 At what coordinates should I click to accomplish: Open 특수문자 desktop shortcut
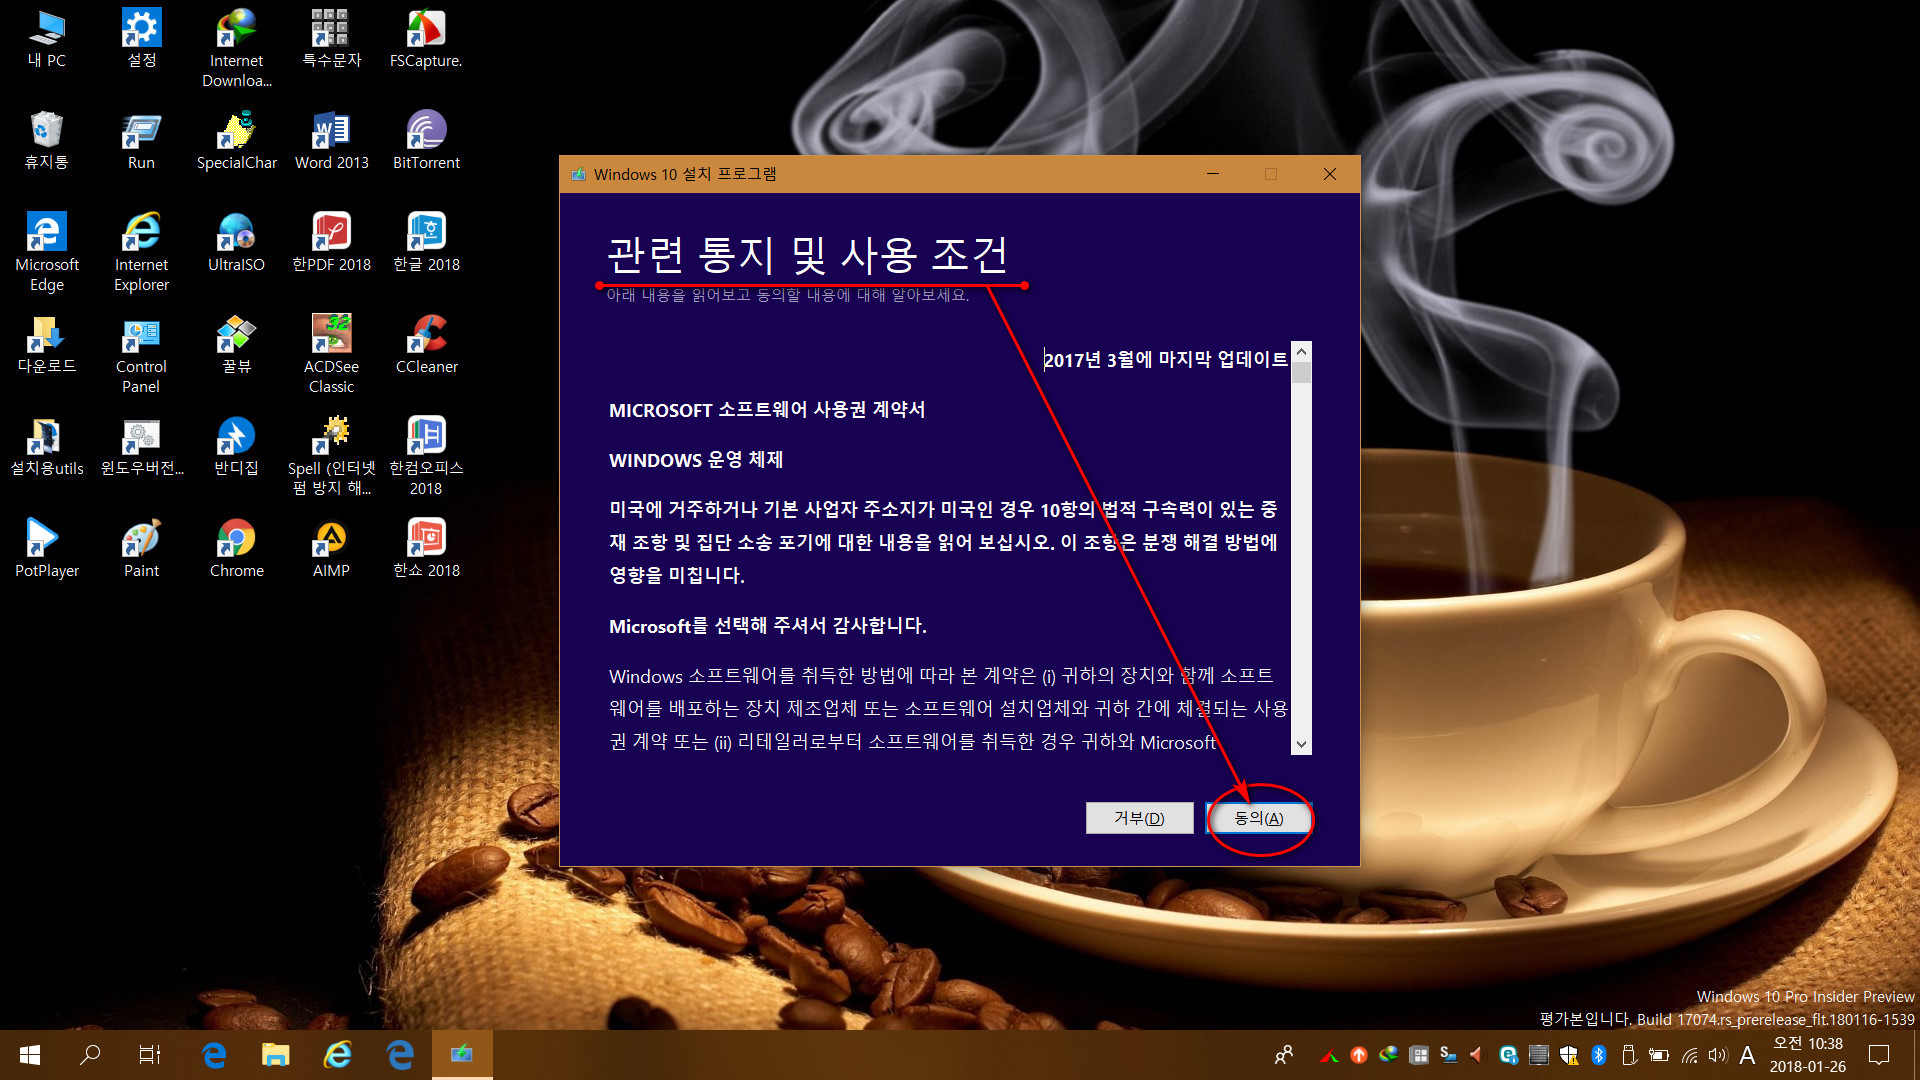(x=332, y=40)
